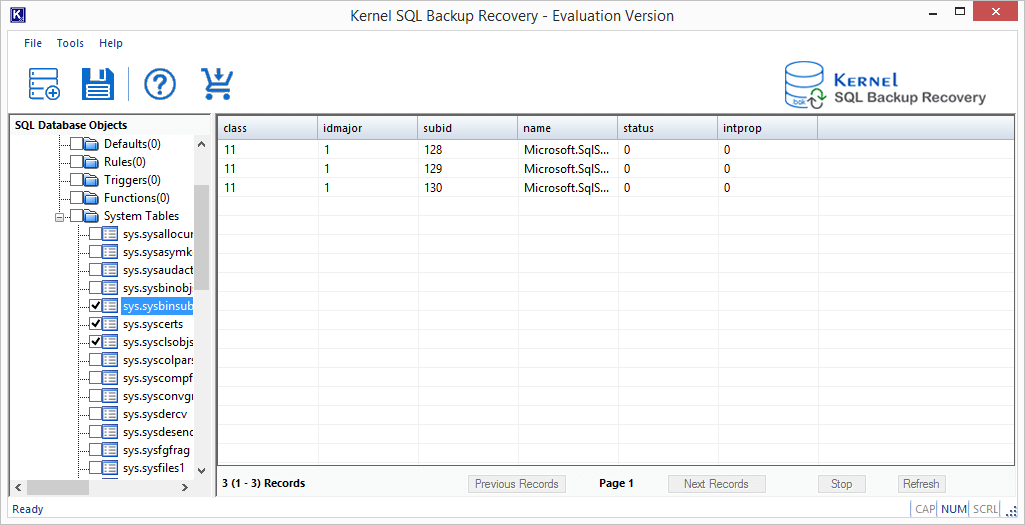
Task: Click the Defaults(0) folder icon
Action: (92, 144)
